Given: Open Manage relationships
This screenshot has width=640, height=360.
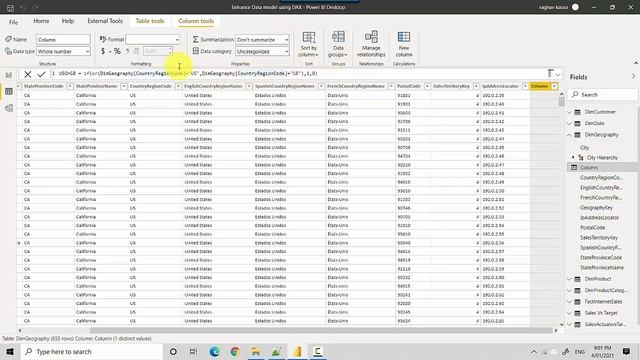Looking at the screenshot, I should (x=371, y=44).
